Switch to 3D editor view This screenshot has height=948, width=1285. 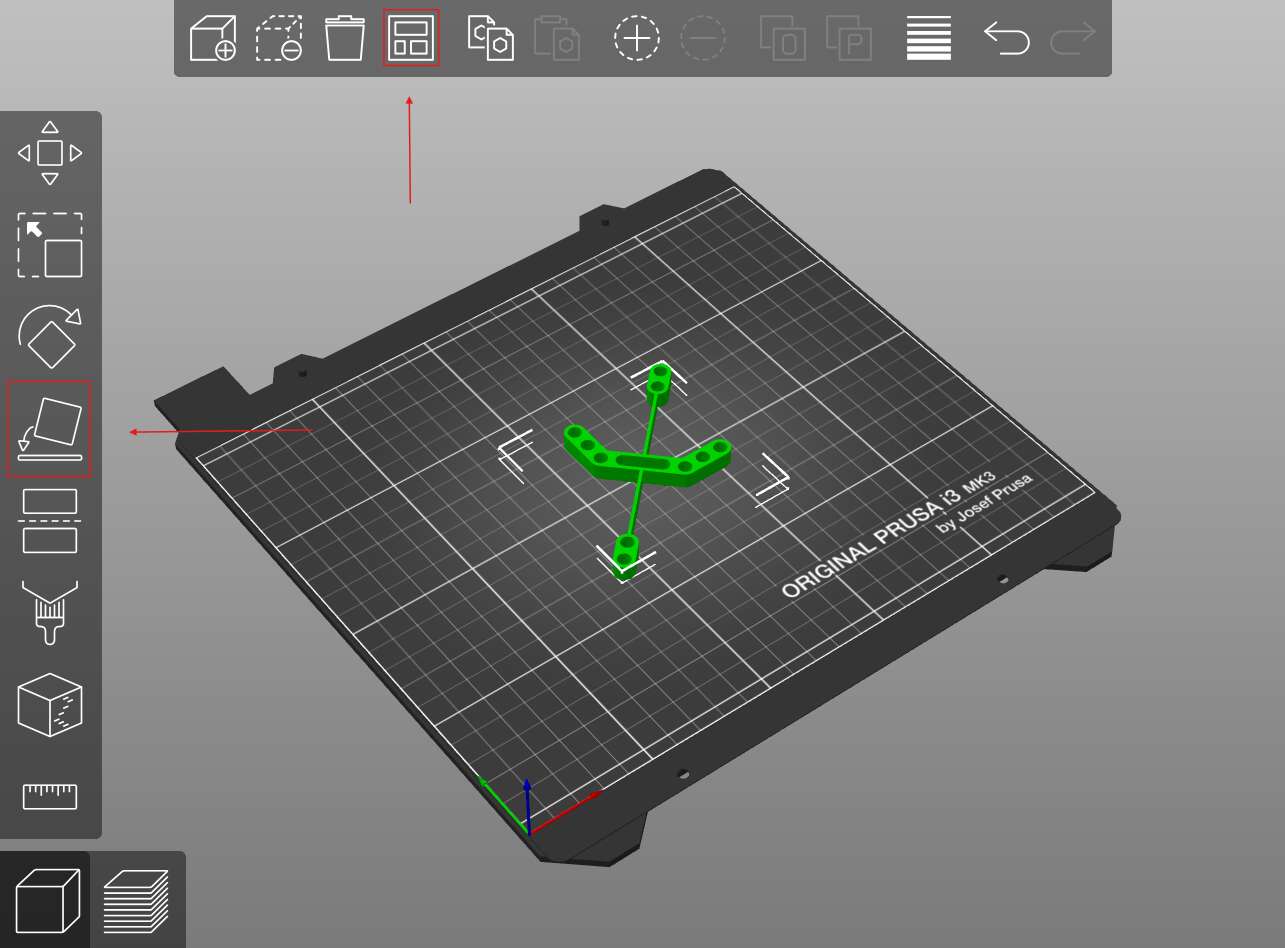(47, 901)
